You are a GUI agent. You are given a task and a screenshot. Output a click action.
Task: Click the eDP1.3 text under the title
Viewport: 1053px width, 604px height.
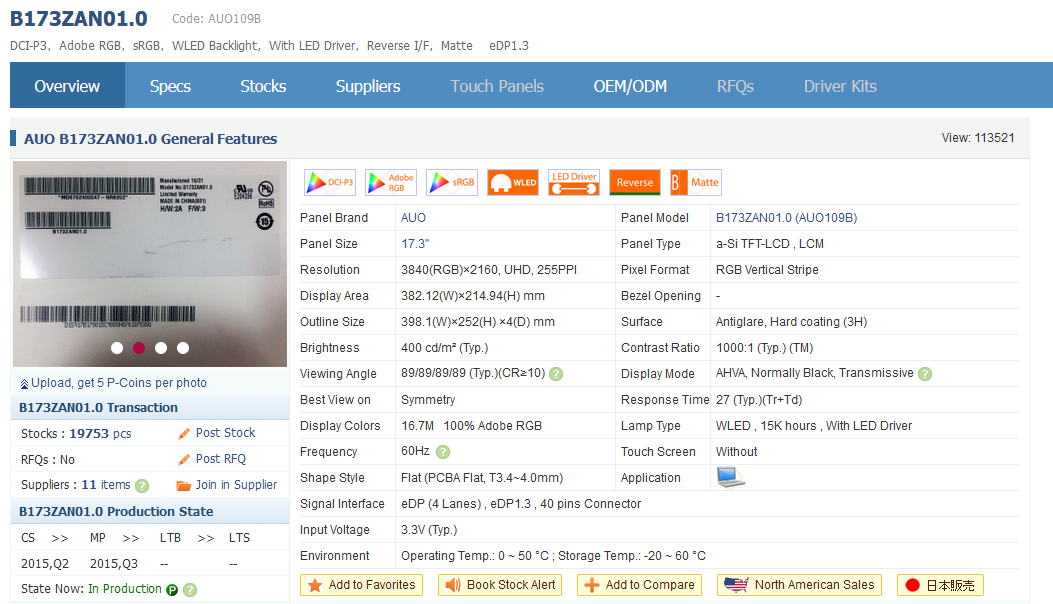click(x=509, y=46)
